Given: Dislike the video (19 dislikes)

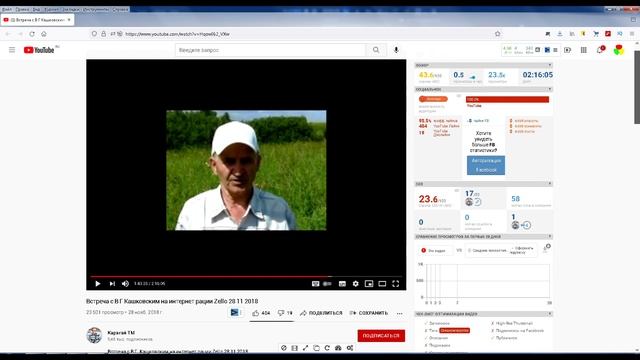Looking at the screenshot, I should 285,313.
